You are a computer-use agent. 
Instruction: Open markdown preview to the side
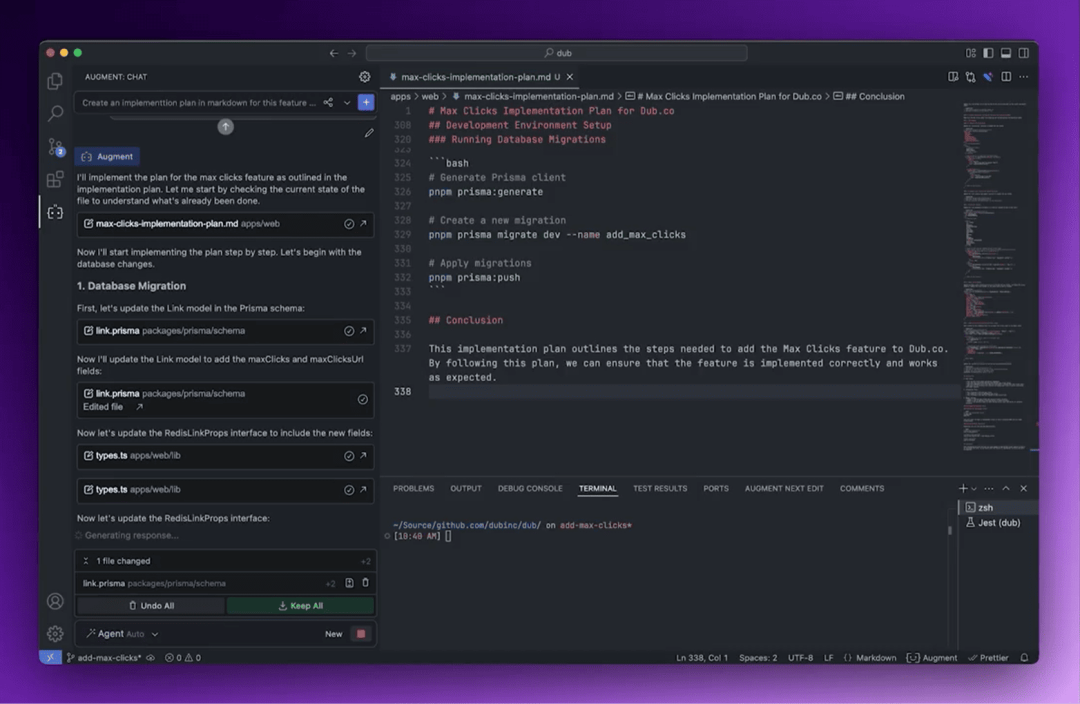(x=953, y=77)
